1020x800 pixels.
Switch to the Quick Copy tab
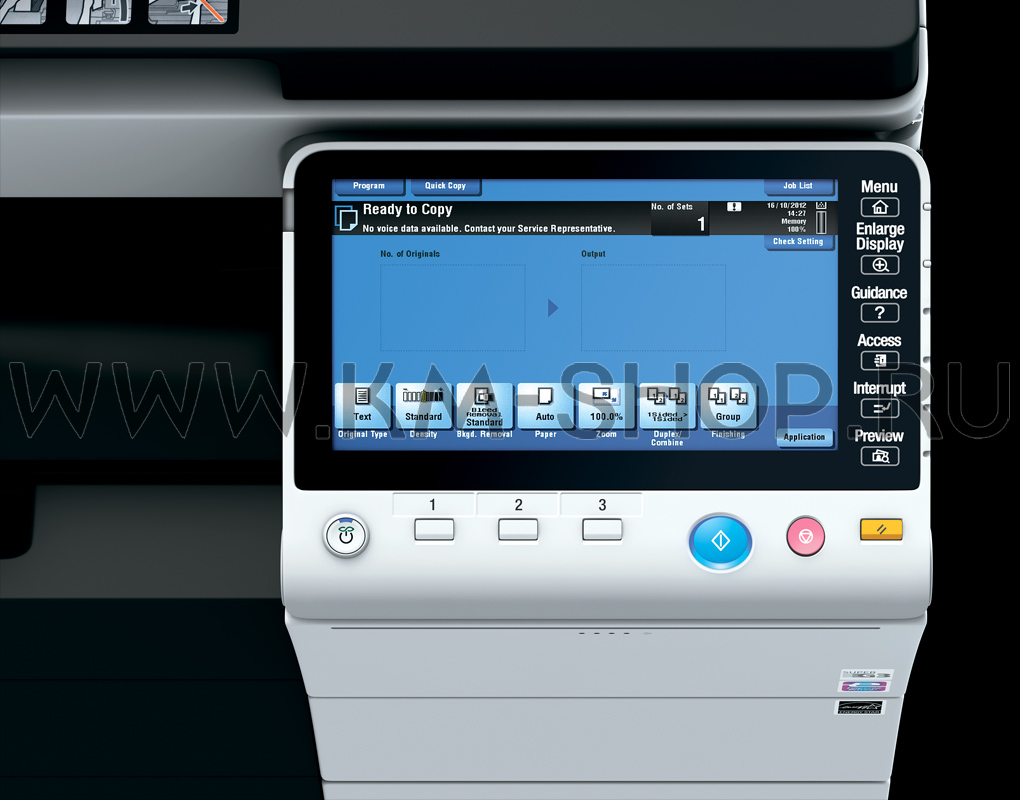click(446, 186)
